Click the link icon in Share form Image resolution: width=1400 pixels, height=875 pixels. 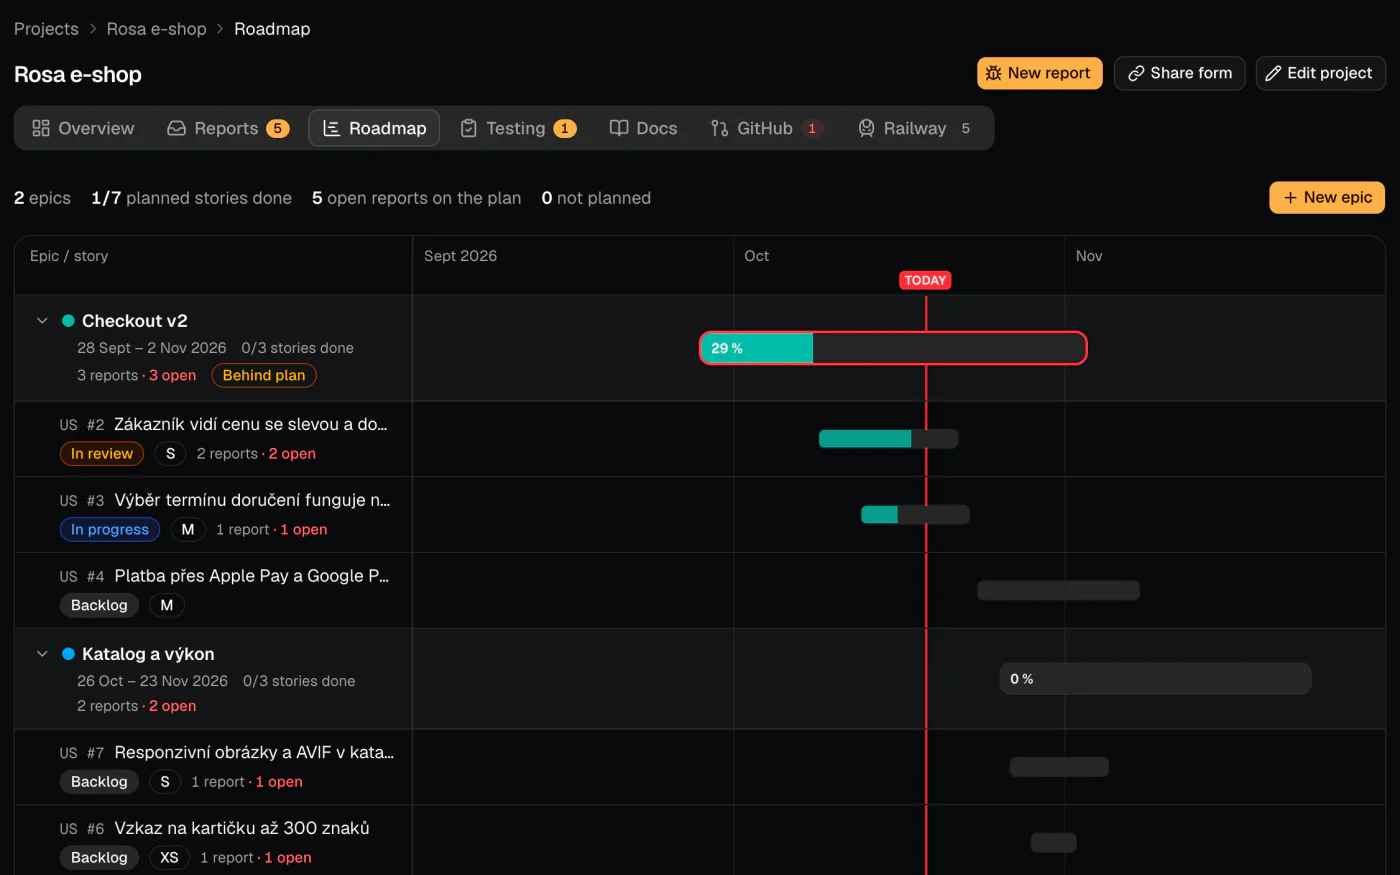point(1136,73)
